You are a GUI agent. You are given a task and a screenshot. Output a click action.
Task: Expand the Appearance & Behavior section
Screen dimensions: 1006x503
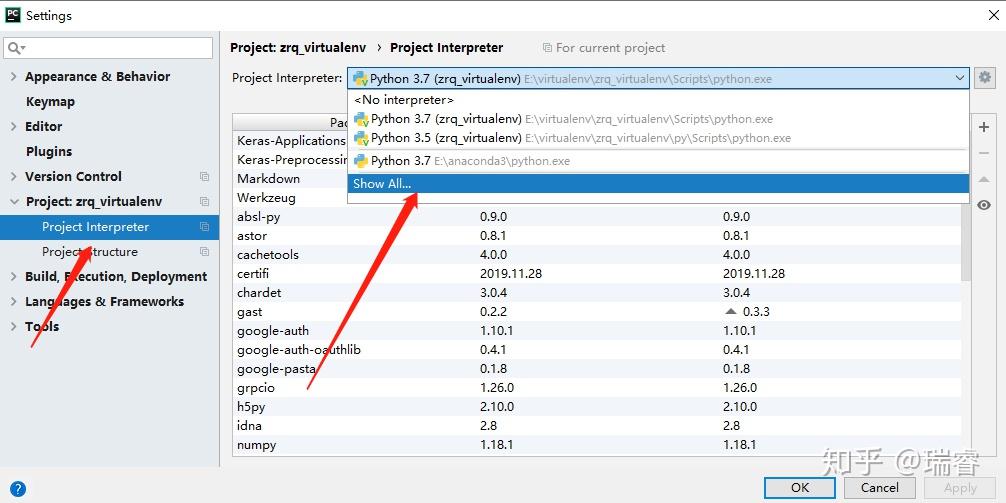pos(14,77)
